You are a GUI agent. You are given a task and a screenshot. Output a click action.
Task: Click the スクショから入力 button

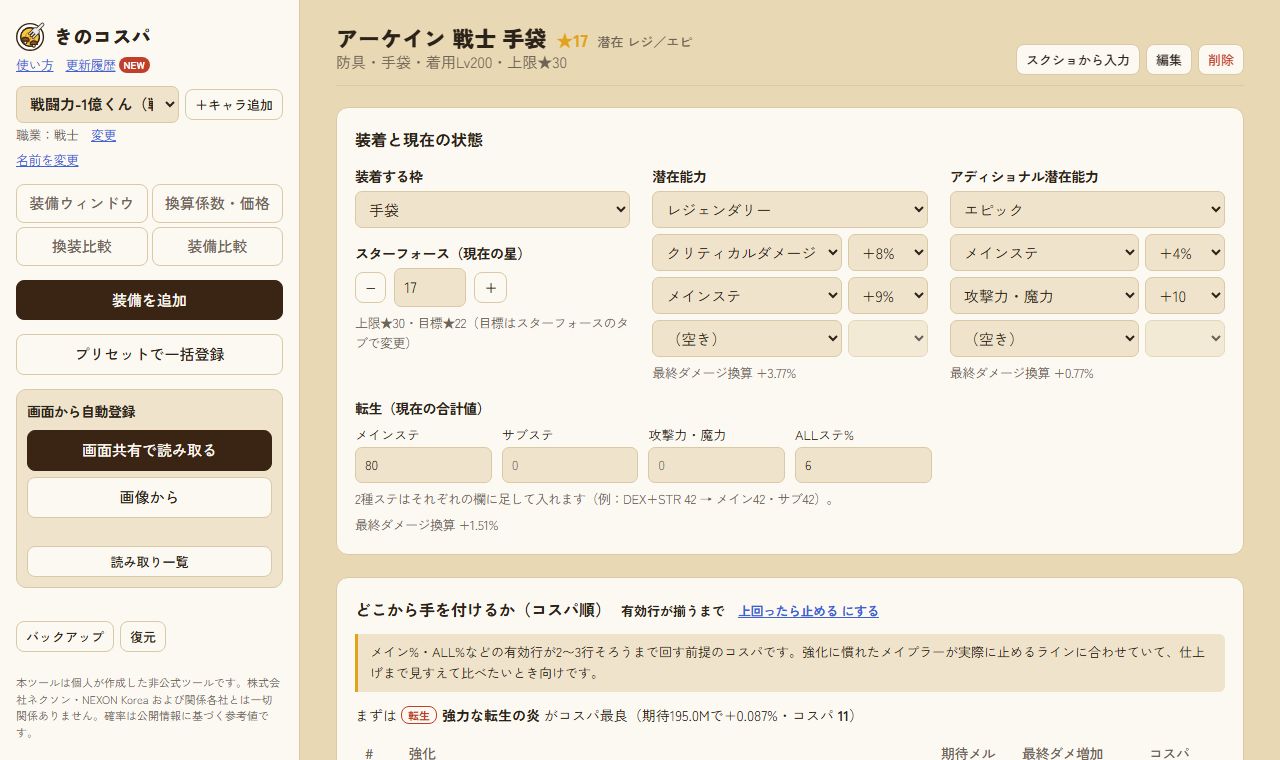point(1078,60)
